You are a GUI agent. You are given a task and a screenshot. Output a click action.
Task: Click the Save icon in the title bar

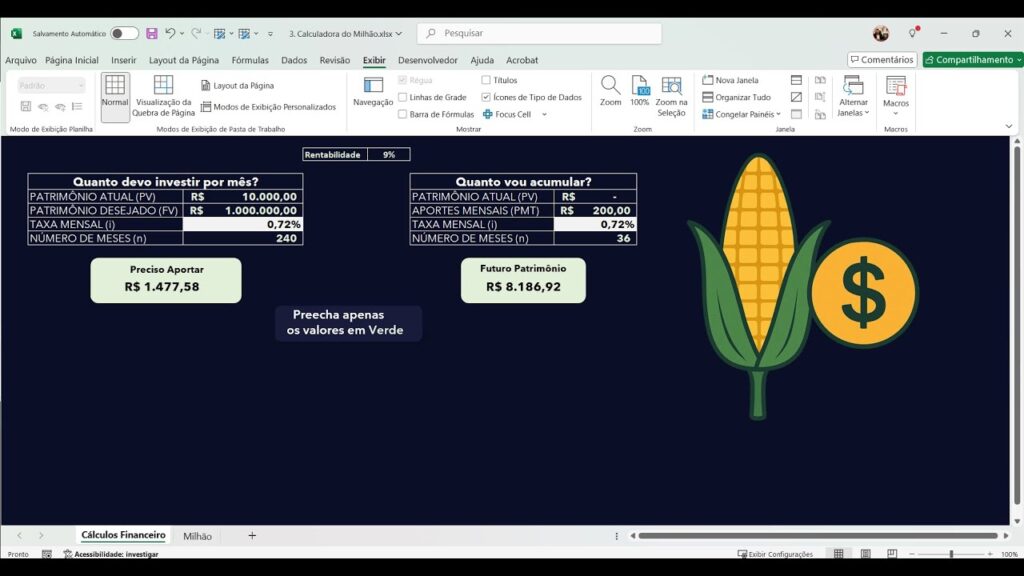(152, 33)
